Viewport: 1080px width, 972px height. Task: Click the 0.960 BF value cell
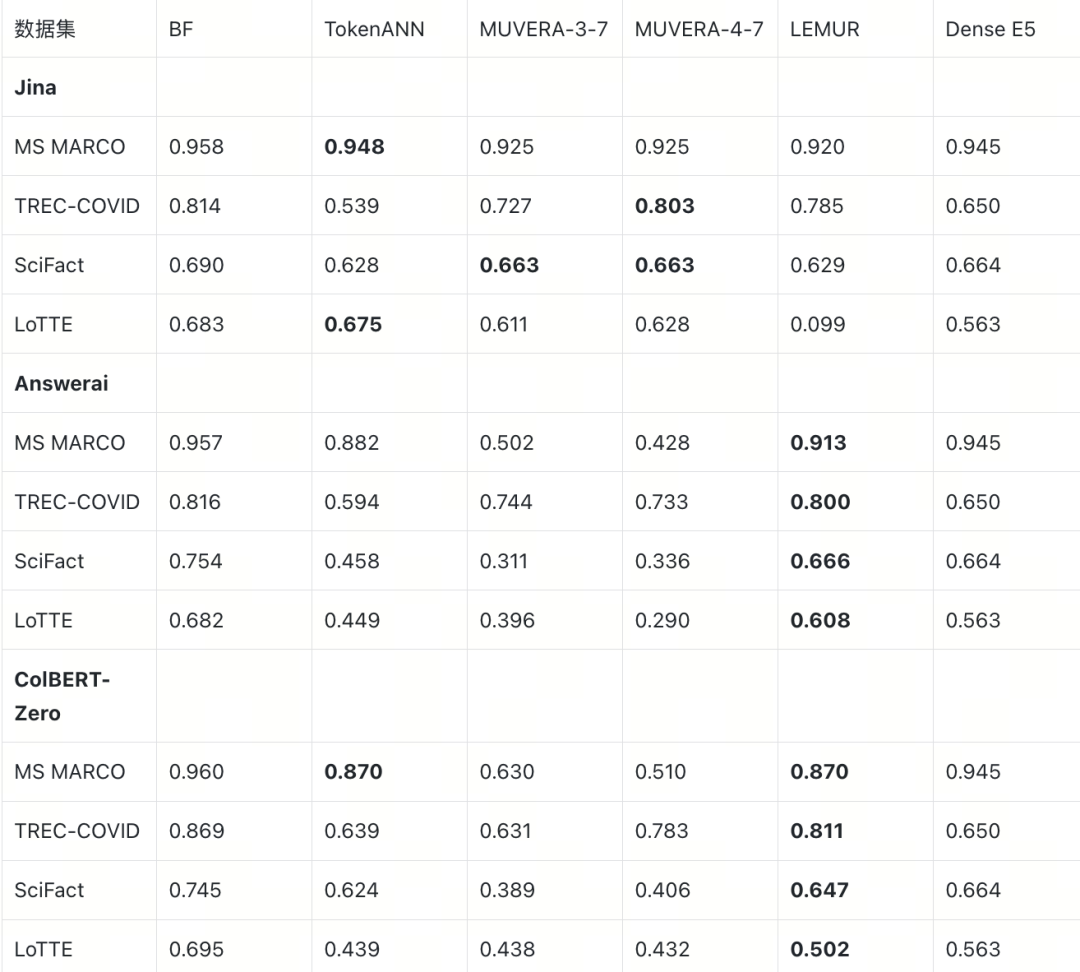click(196, 772)
